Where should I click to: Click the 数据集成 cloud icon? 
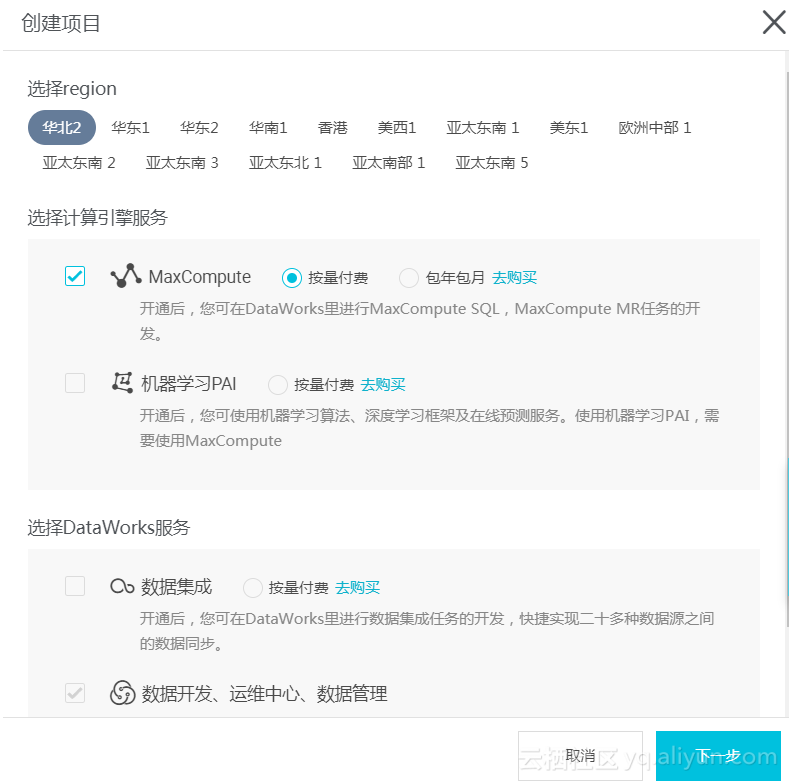pyautogui.click(x=122, y=586)
